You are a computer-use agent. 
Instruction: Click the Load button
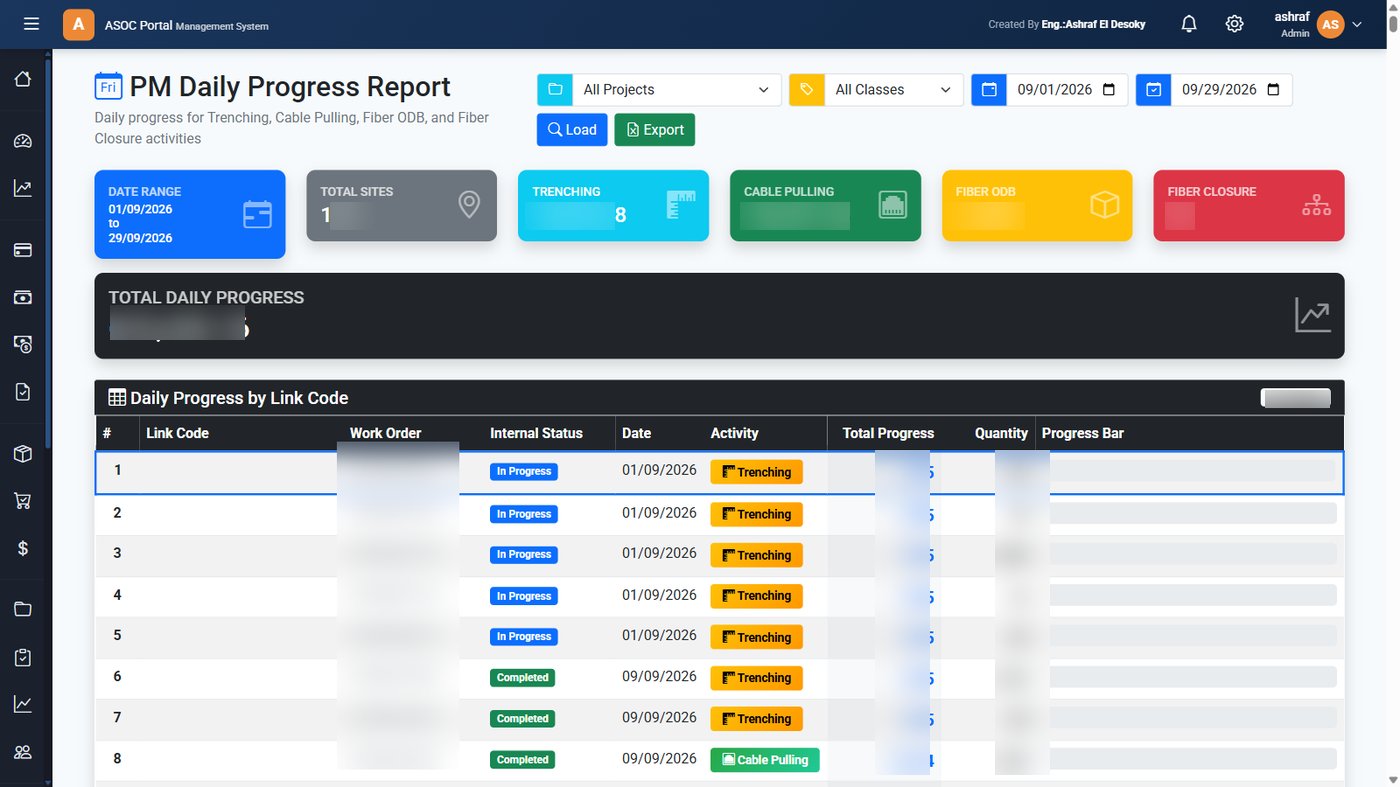click(572, 130)
